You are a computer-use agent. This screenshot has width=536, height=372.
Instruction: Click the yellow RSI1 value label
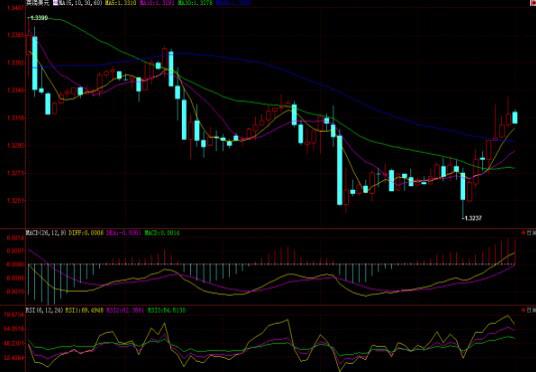[84, 310]
